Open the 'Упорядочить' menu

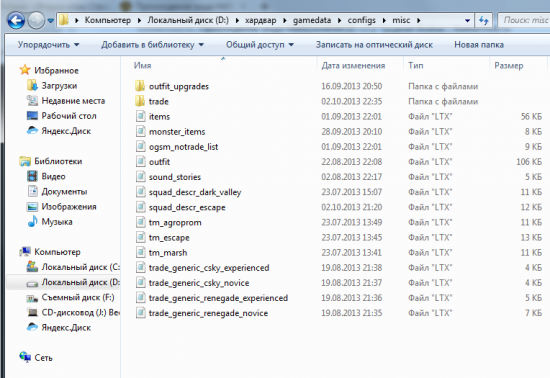coord(49,45)
